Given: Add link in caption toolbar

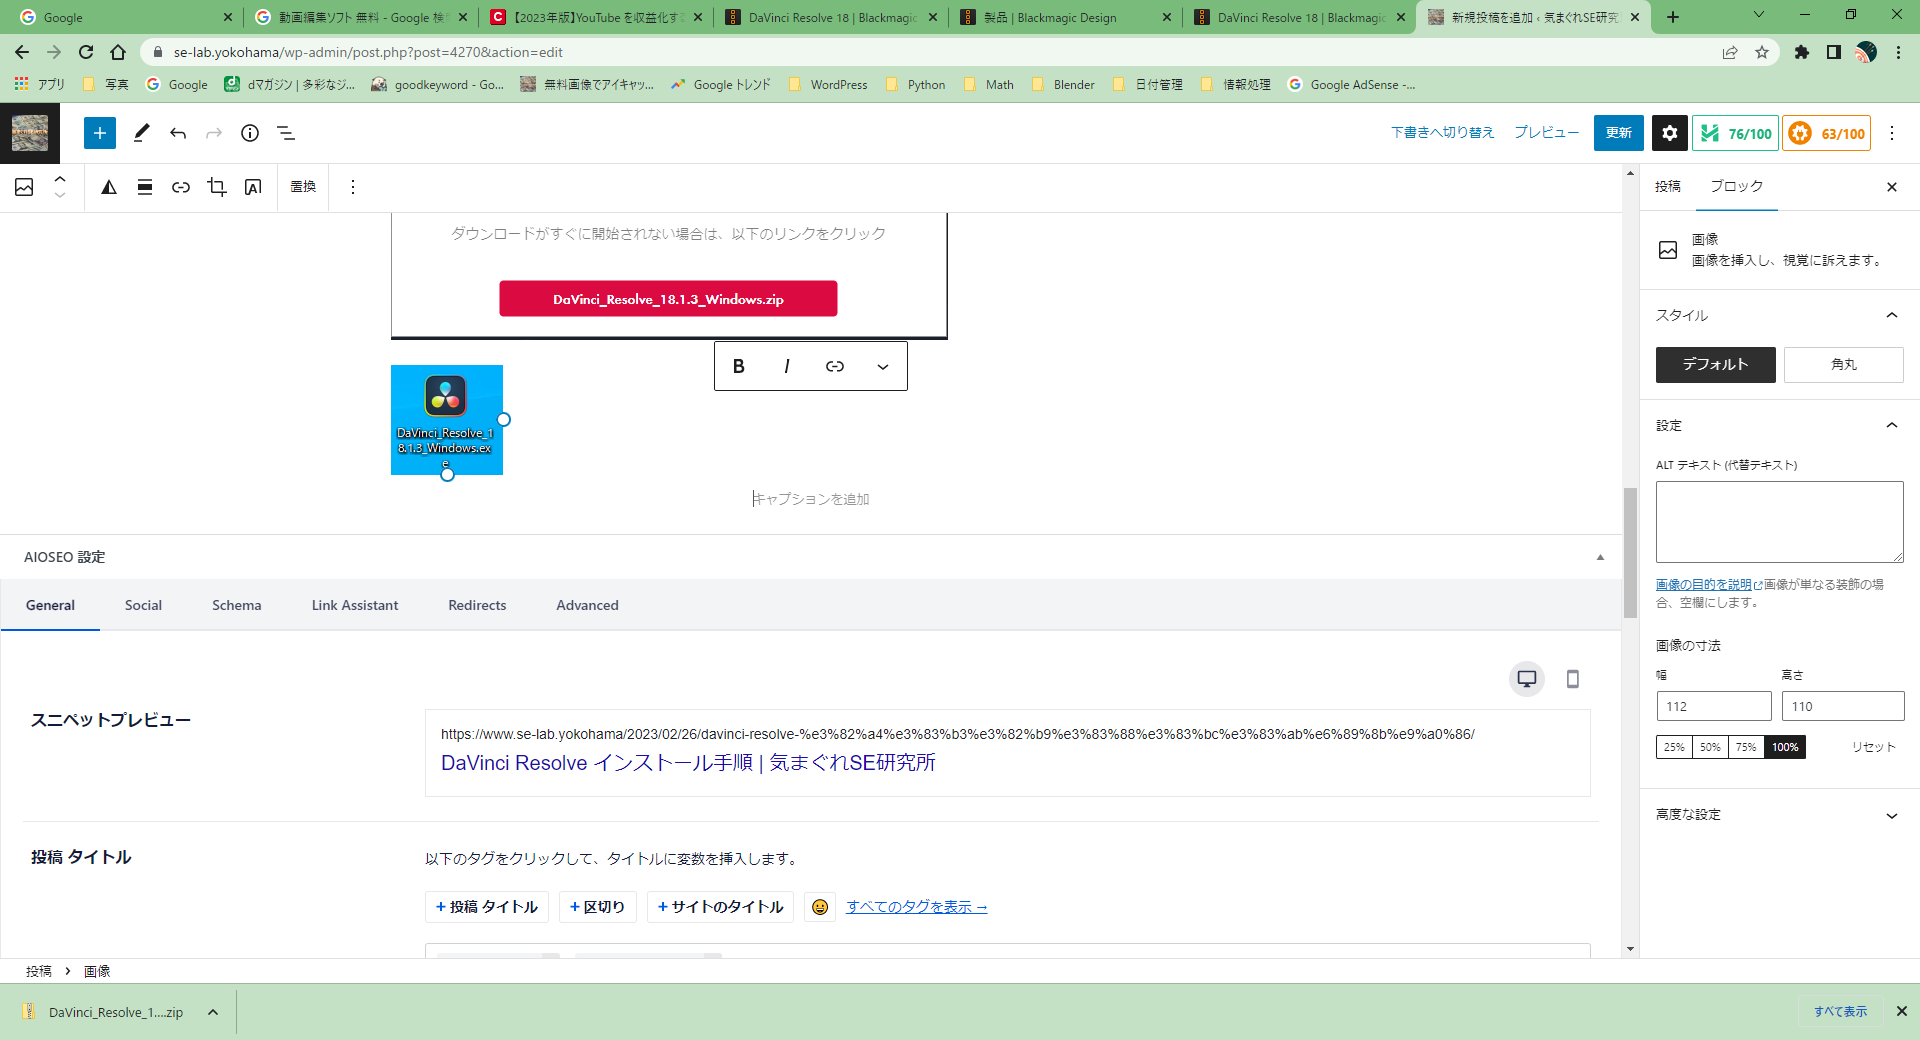Looking at the screenshot, I should tap(835, 366).
